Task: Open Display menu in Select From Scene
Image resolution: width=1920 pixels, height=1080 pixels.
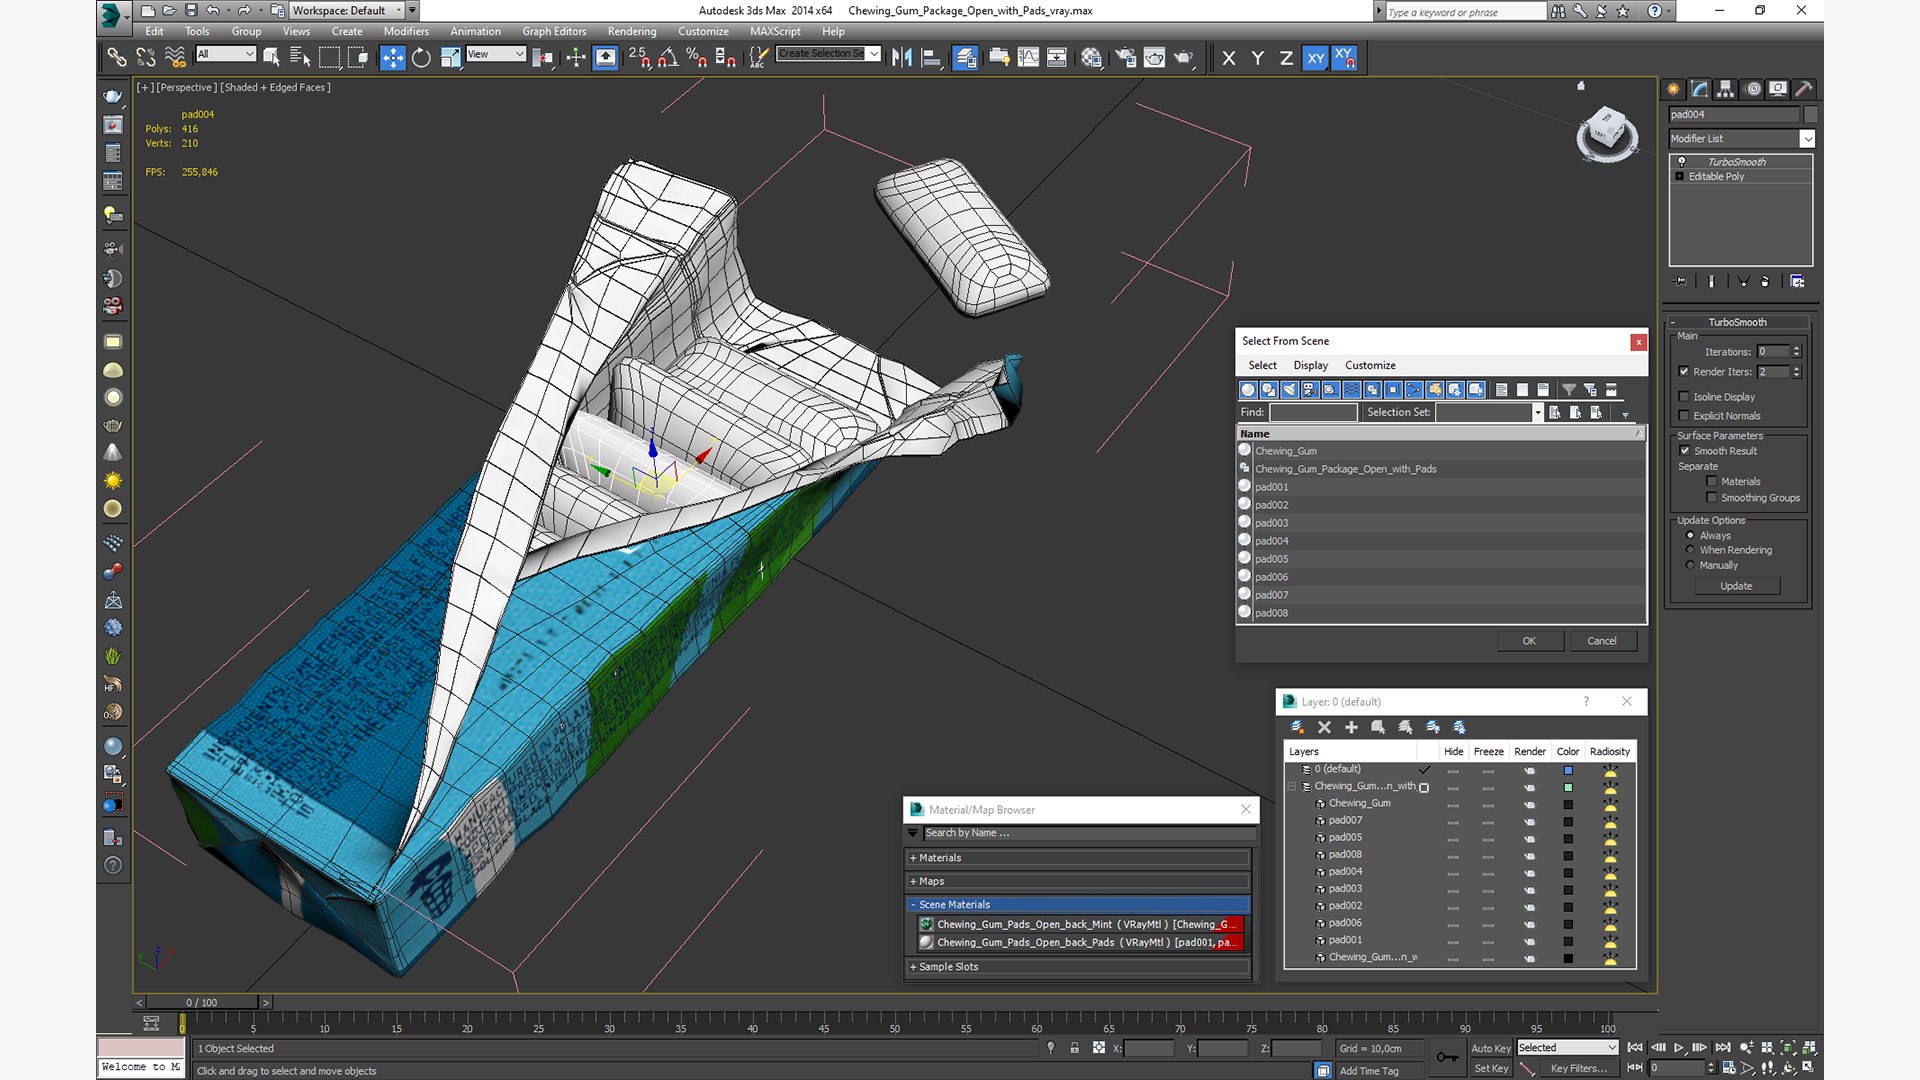Action: click(x=1310, y=365)
